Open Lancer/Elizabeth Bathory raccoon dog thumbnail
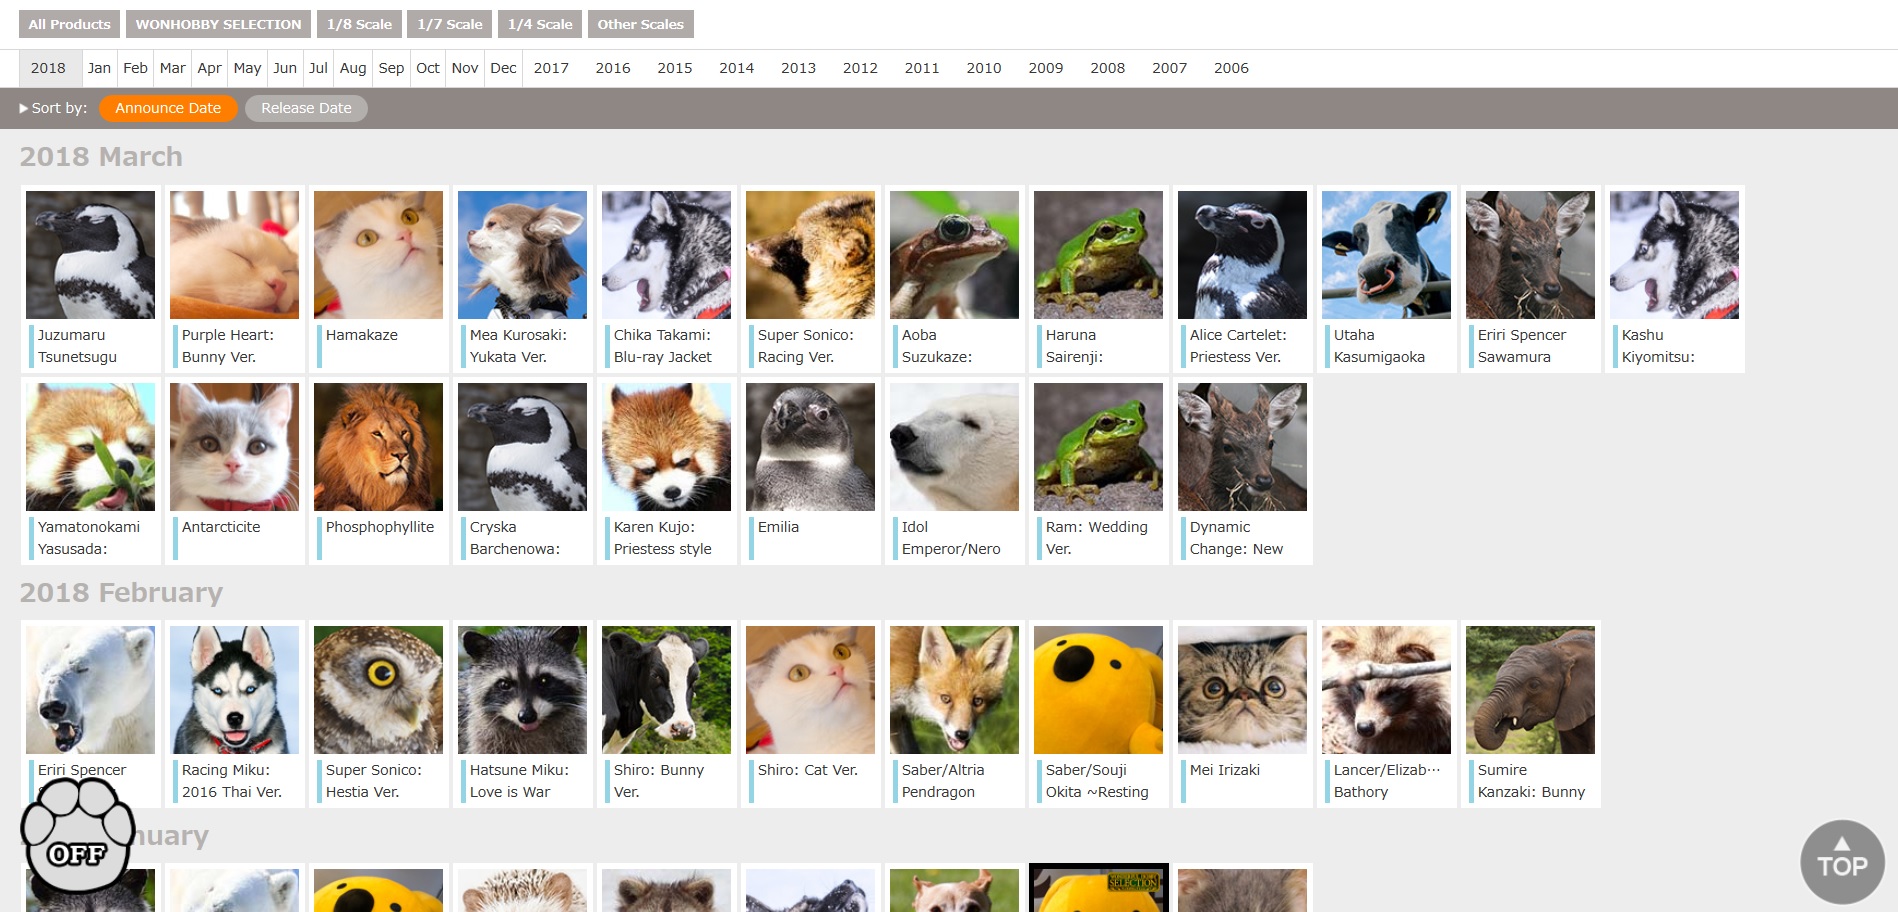The image size is (1898, 912). (1386, 690)
